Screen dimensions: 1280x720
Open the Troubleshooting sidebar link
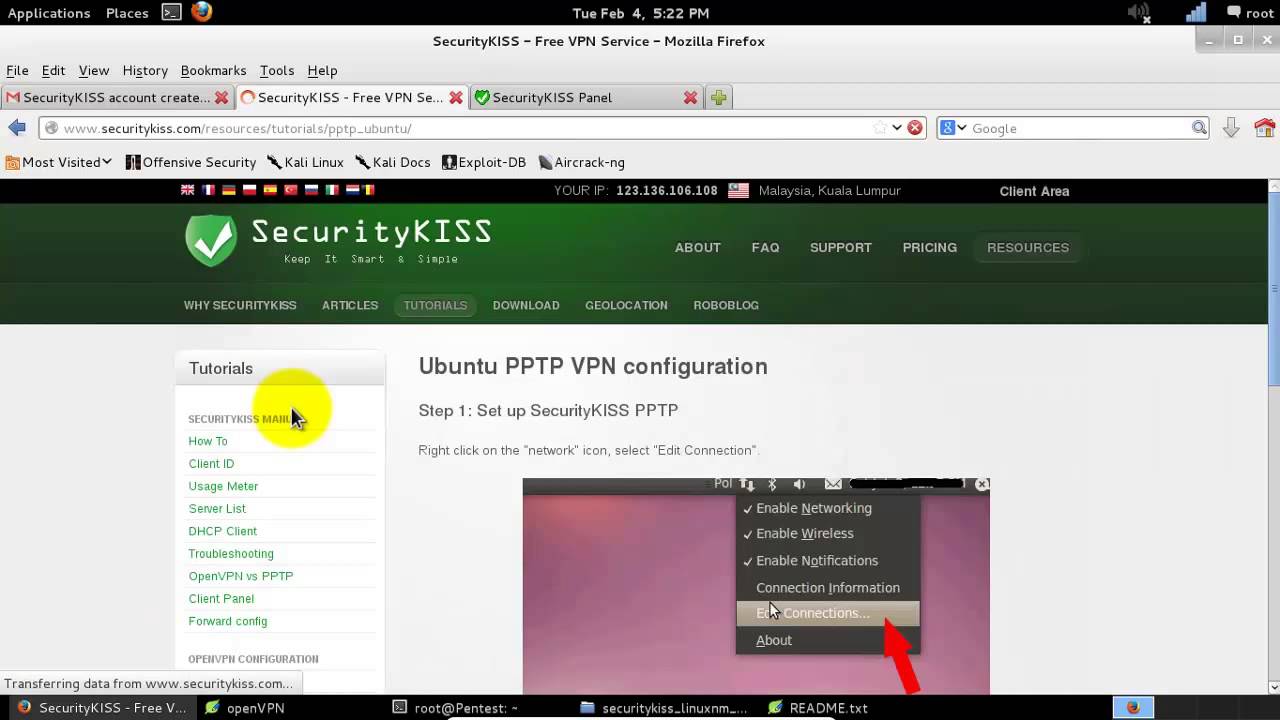[x=231, y=554]
